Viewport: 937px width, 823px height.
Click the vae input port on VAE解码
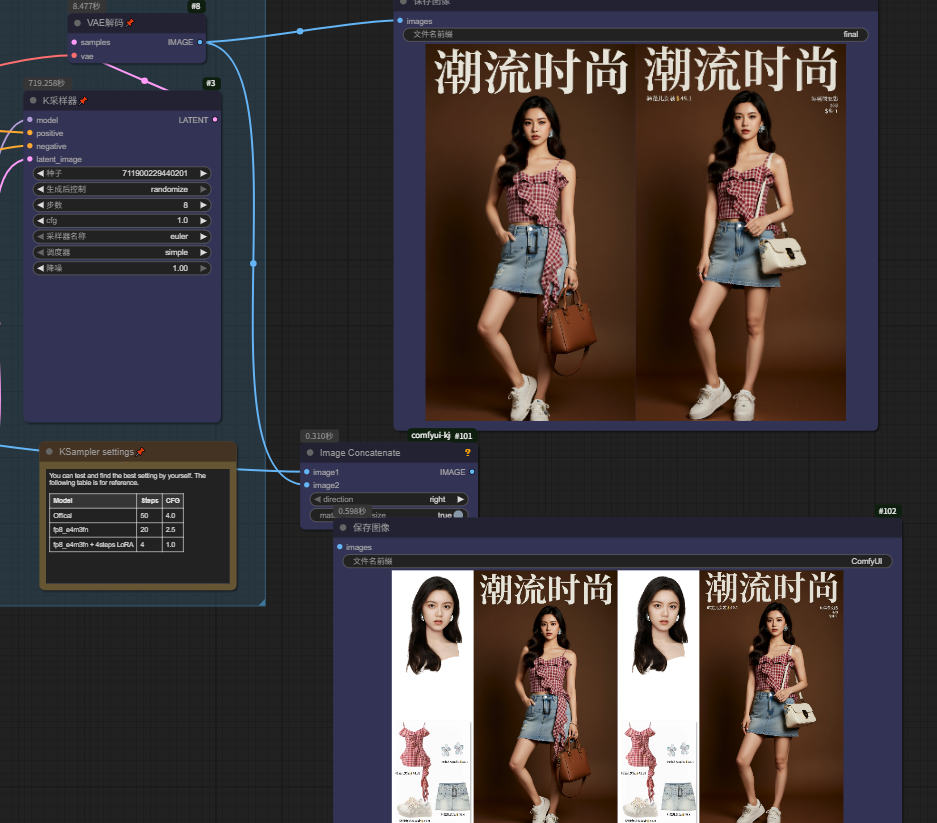point(74,56)
